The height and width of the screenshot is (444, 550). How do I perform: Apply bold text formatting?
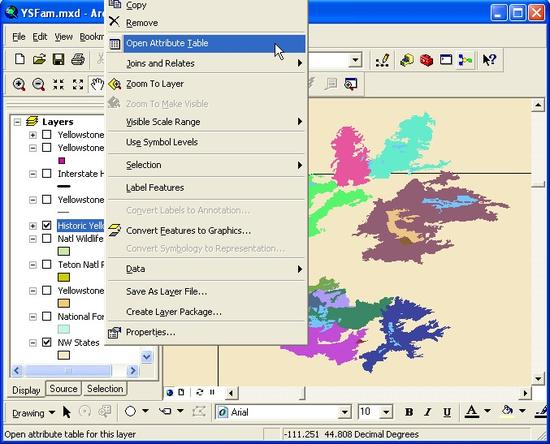point(409,412)
